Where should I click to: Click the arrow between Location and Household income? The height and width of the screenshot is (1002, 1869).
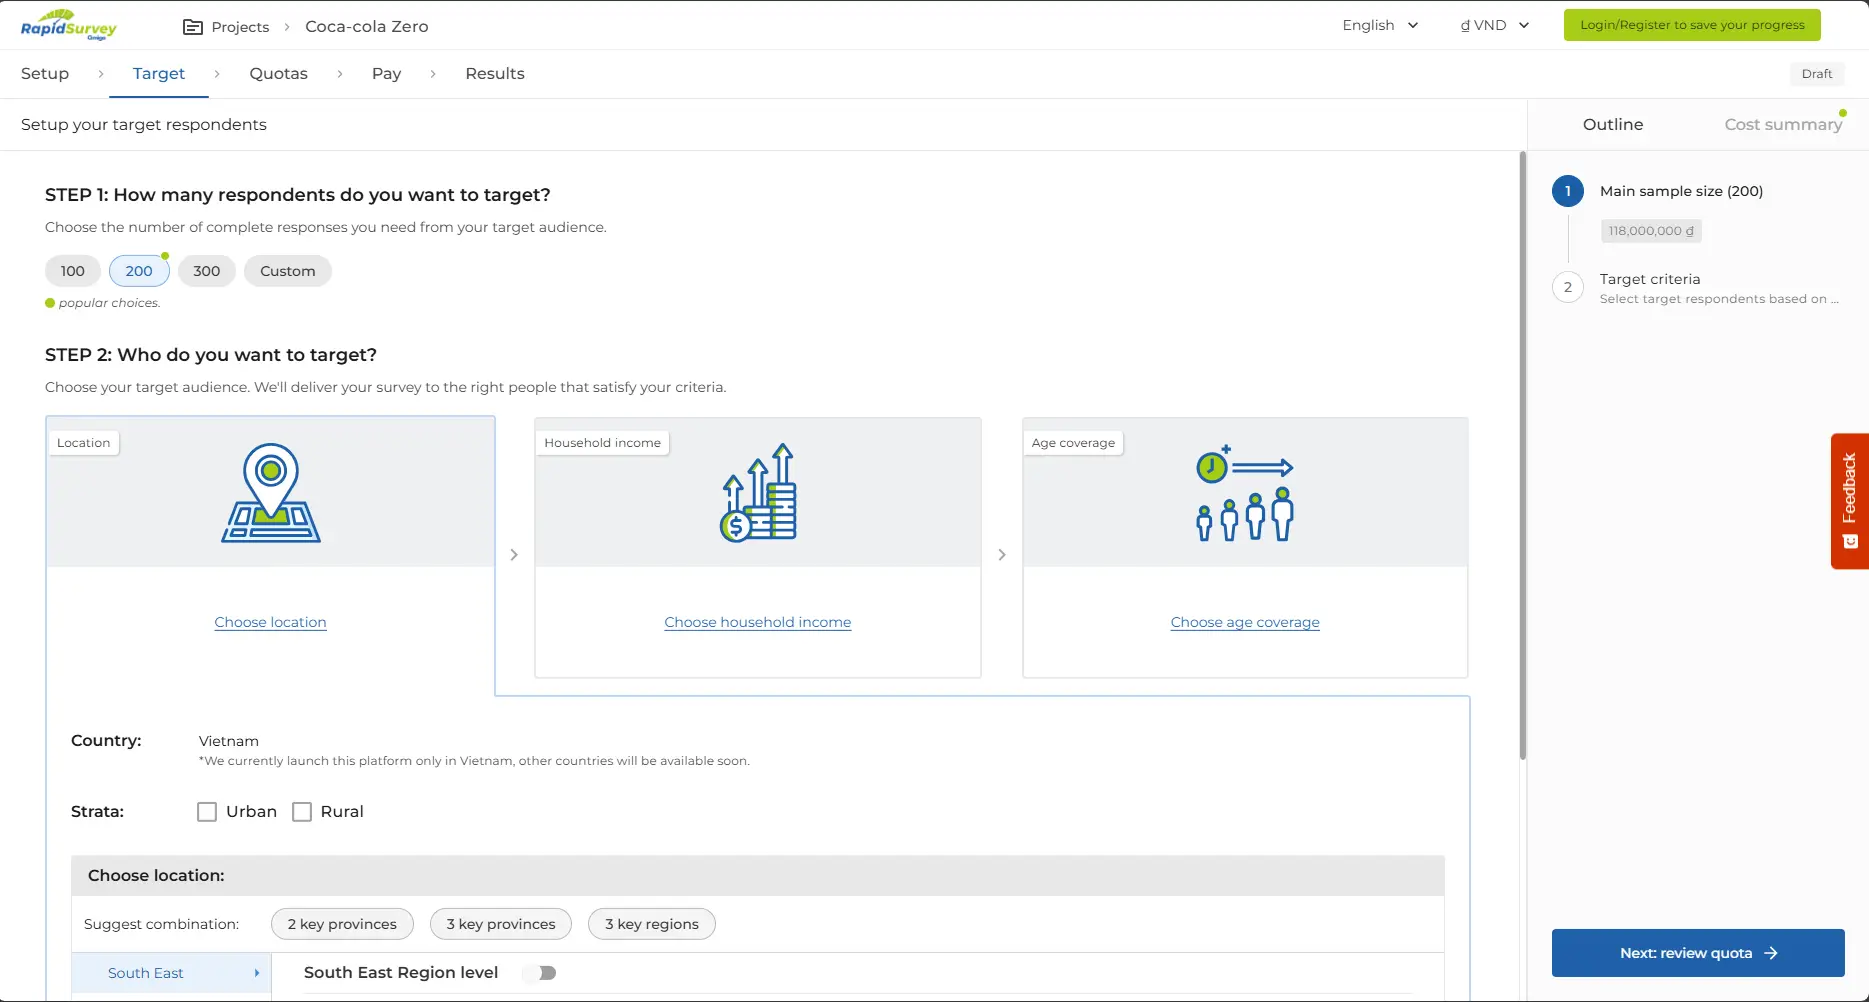coord(514,555)
